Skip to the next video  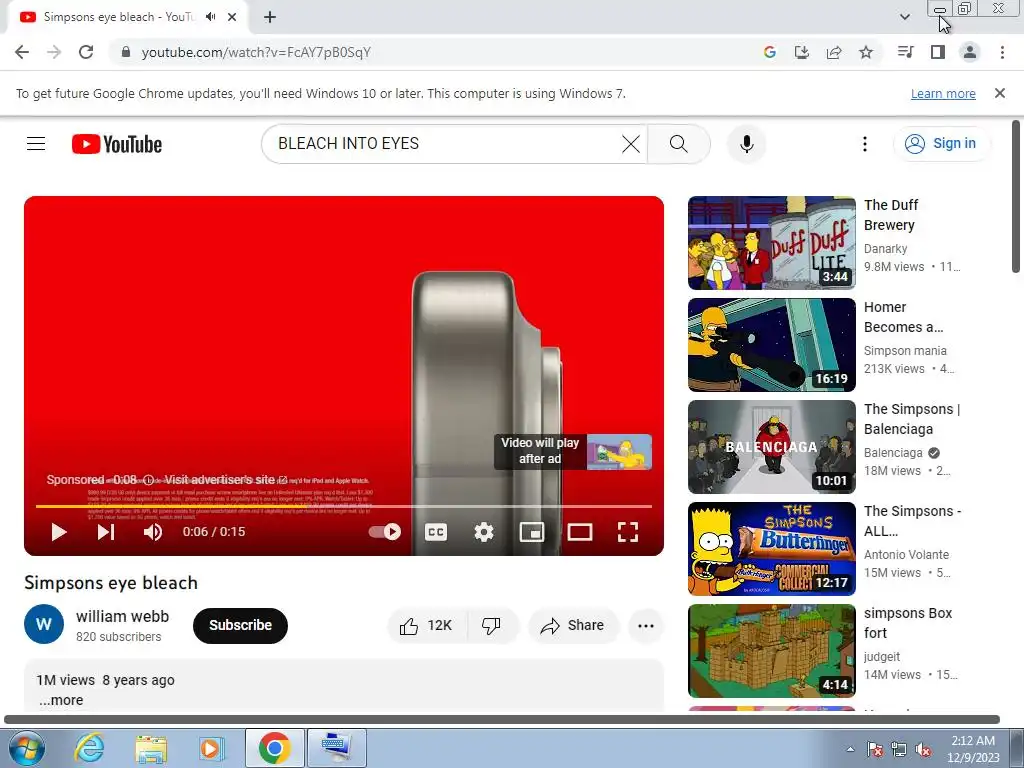pyautogui.click(x=106, y=532)
